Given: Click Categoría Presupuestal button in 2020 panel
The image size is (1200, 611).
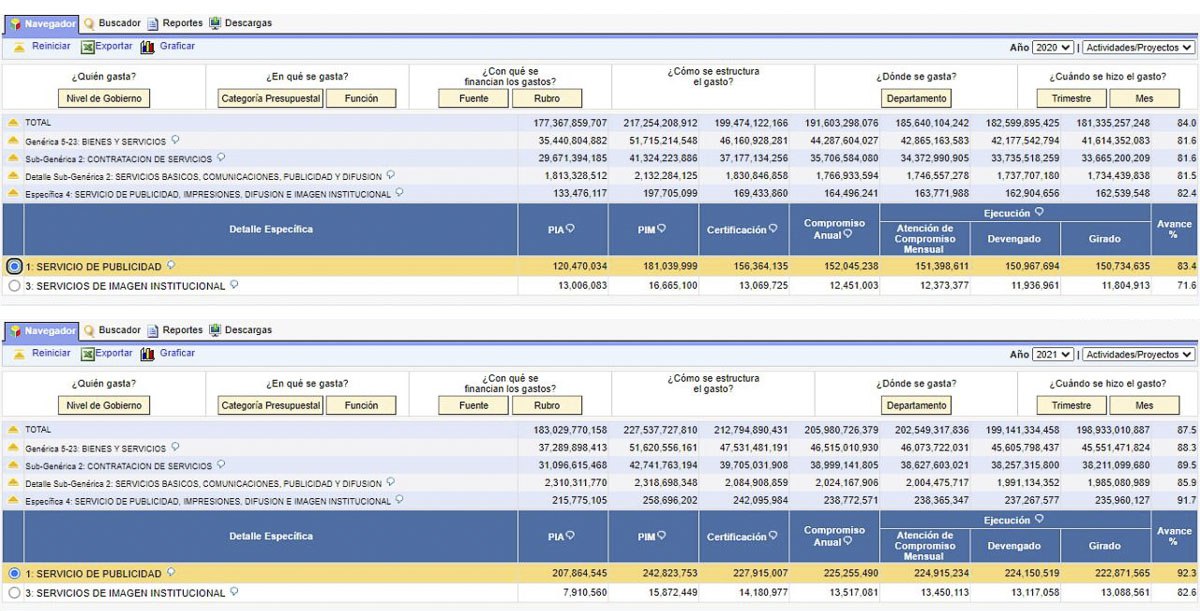Looking at the screenshot, I should [x=271, y=98].
